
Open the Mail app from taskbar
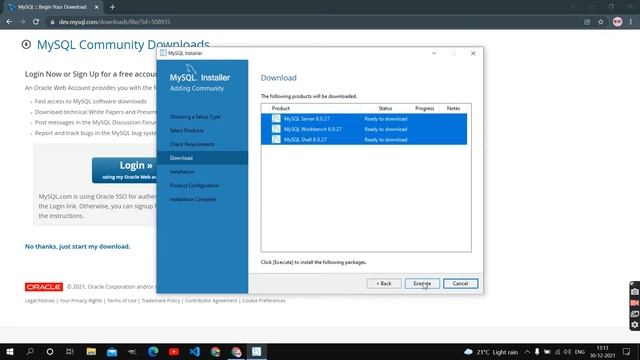point(112,351)
